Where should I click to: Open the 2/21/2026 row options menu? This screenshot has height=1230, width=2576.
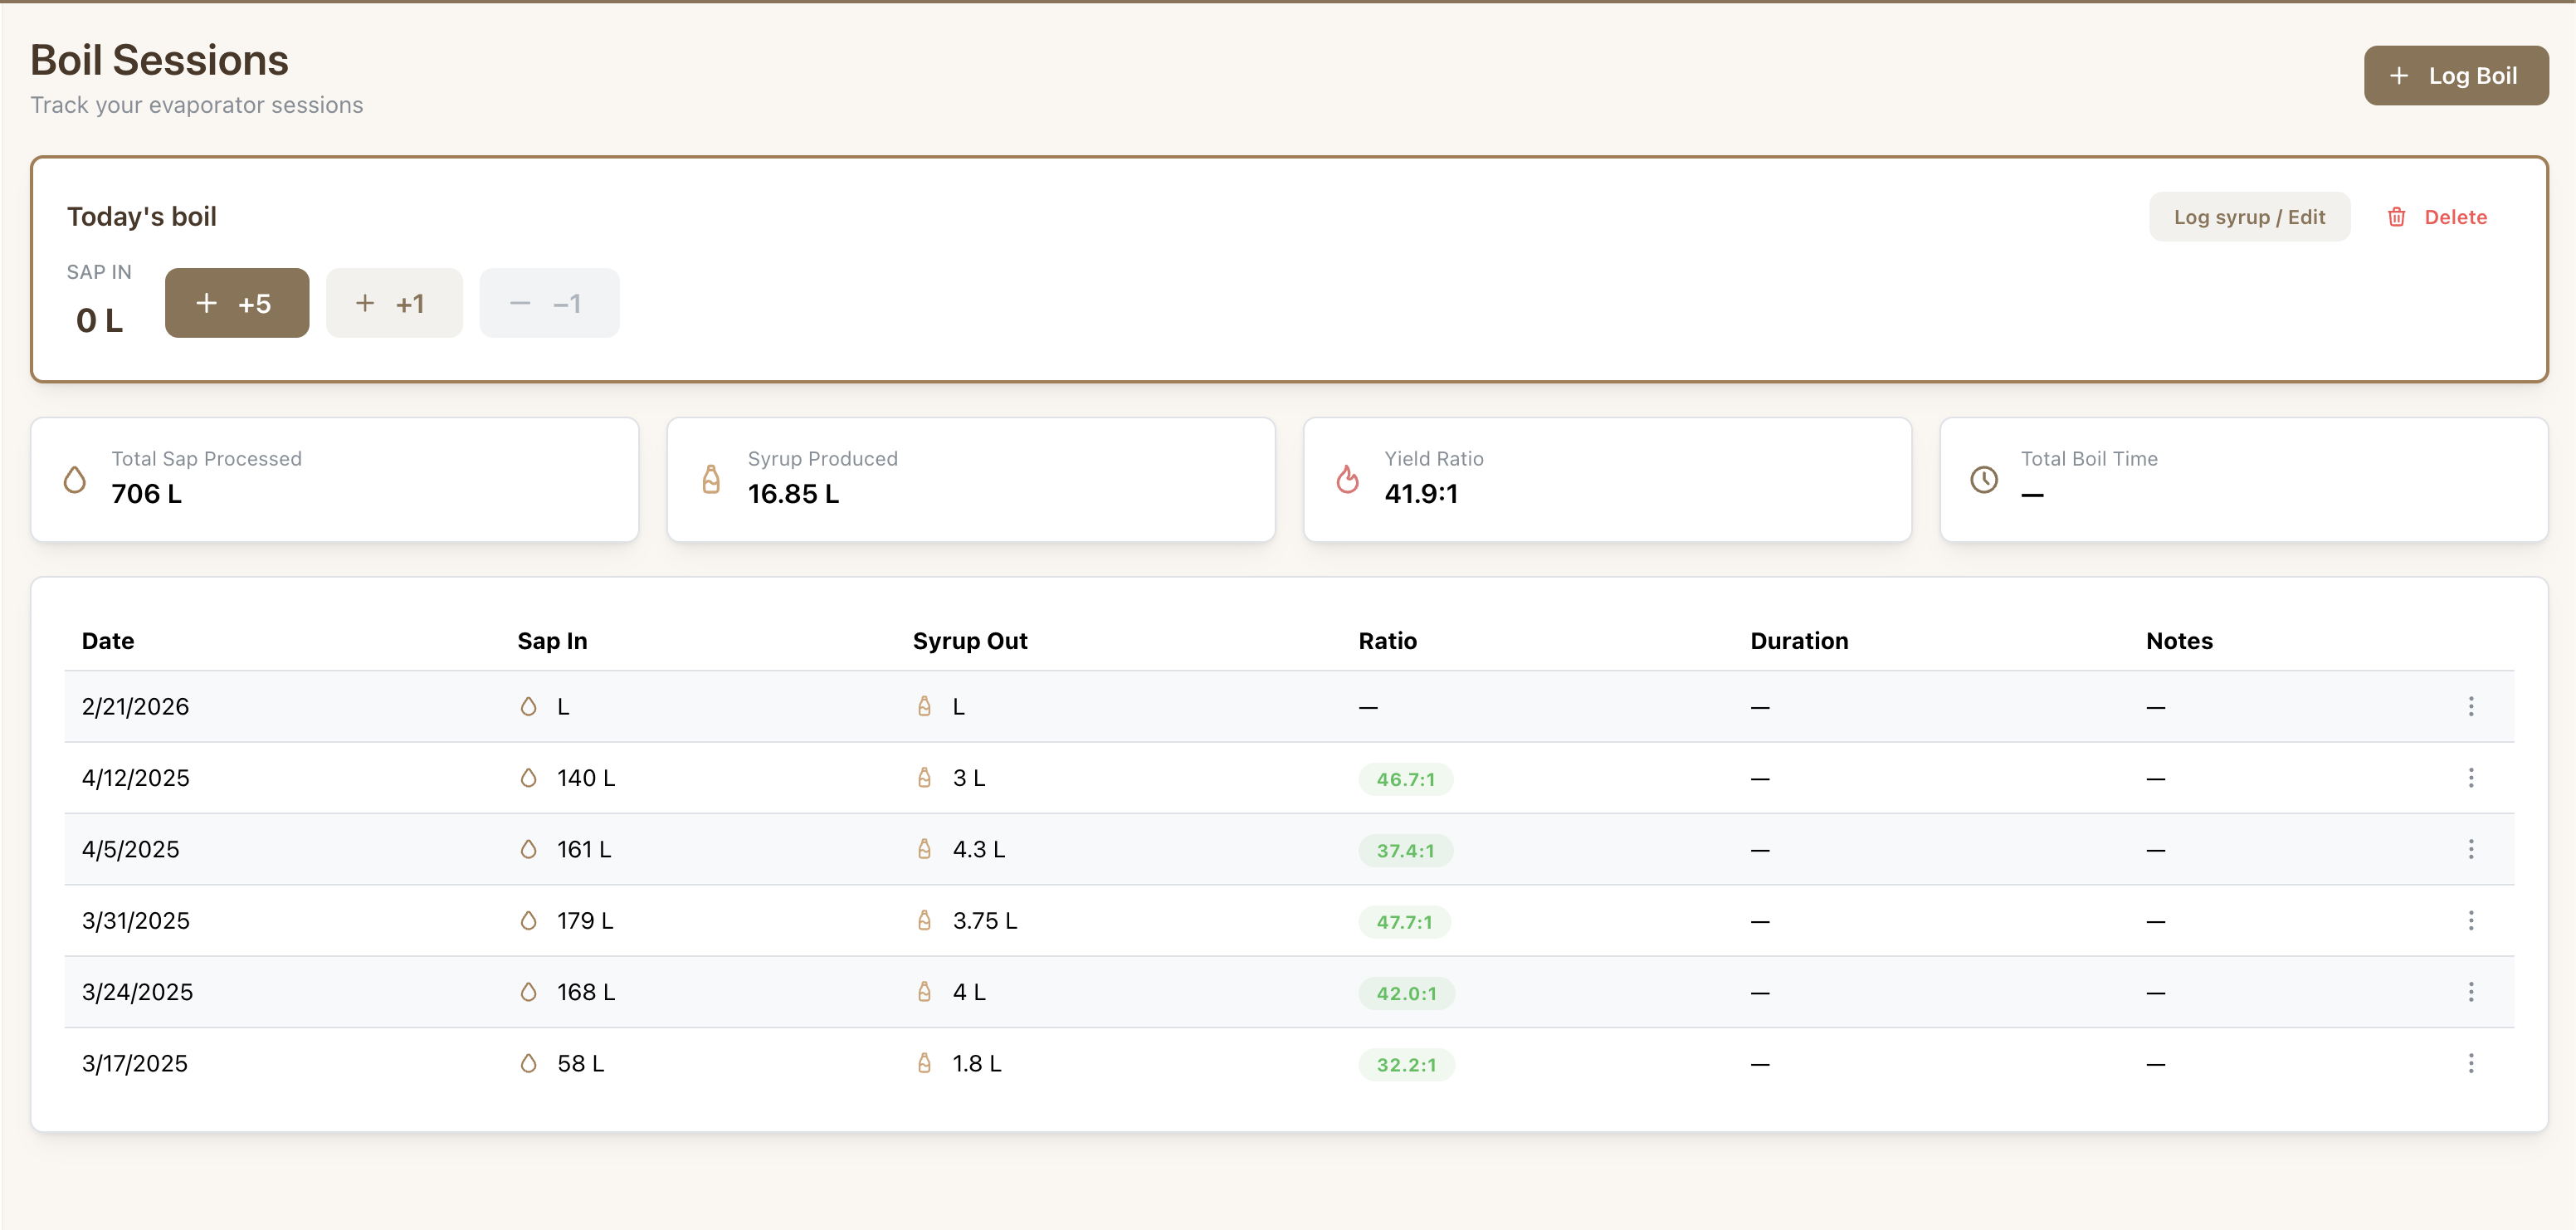[2470, 707]
